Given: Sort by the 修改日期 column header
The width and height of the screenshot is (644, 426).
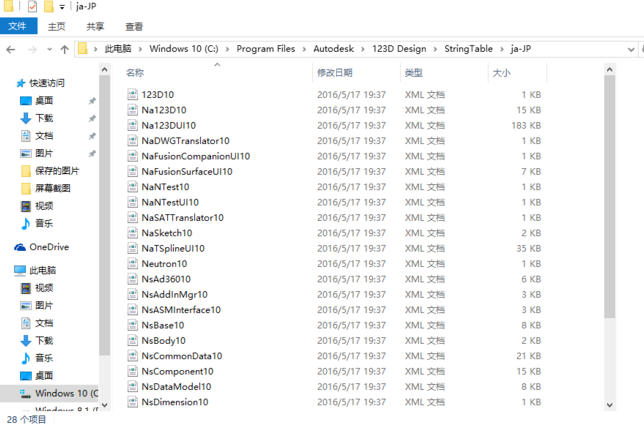Looking at the screenshot, I should [x=334, y=73].
